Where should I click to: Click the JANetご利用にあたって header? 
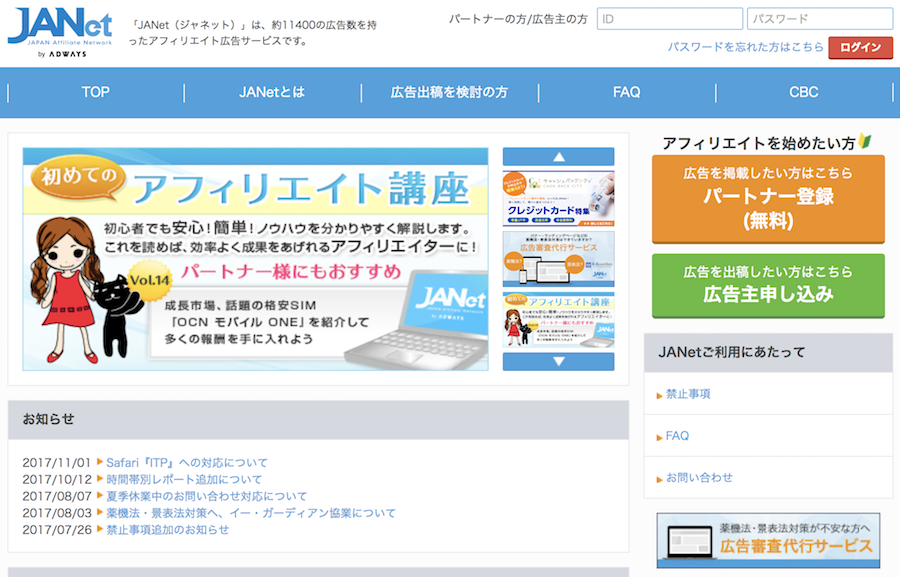(x=768, y=353)
